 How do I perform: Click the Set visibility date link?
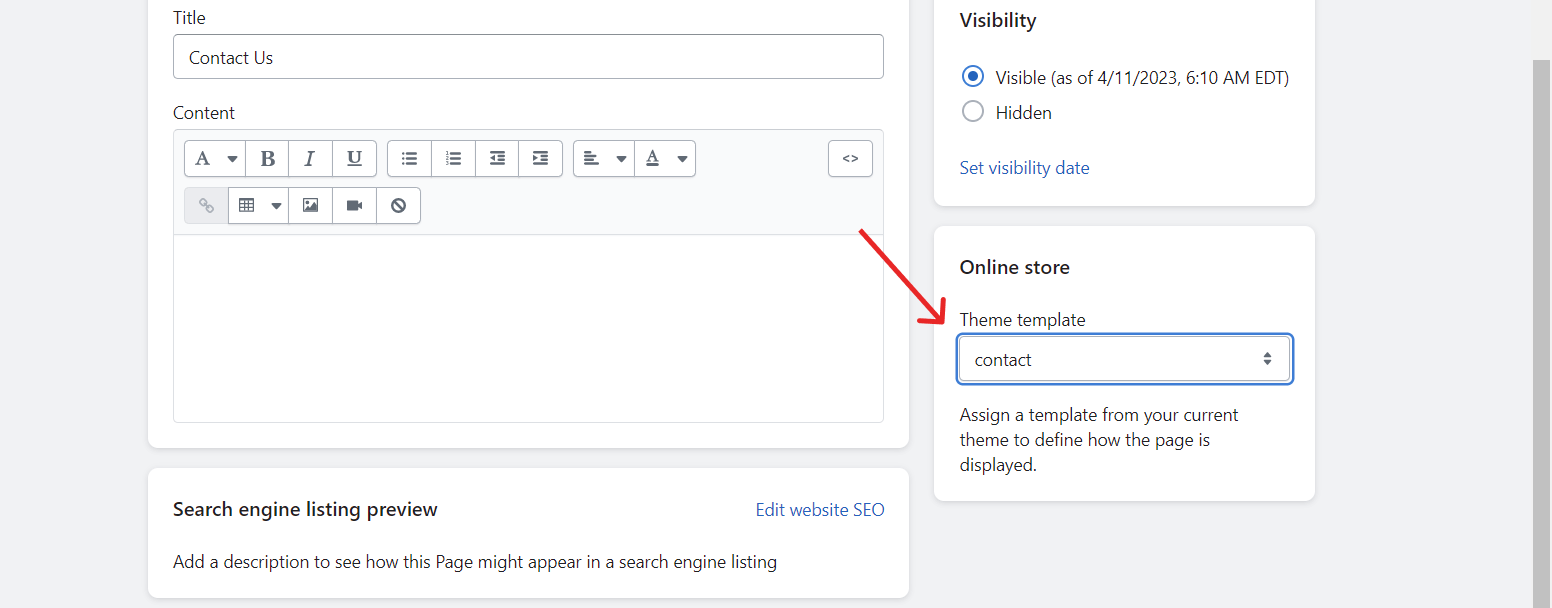point(1024,167)
